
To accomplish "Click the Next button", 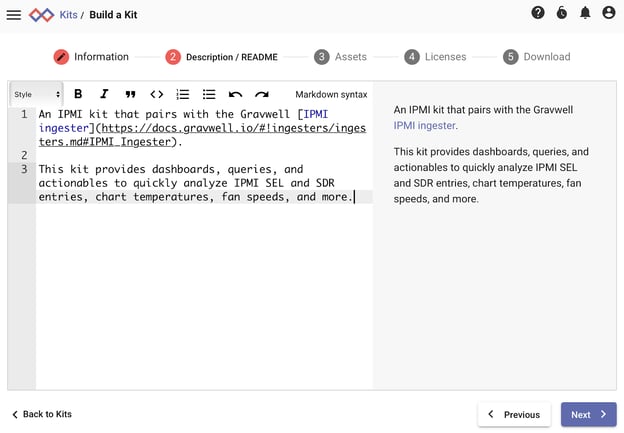I will [589, 414].
